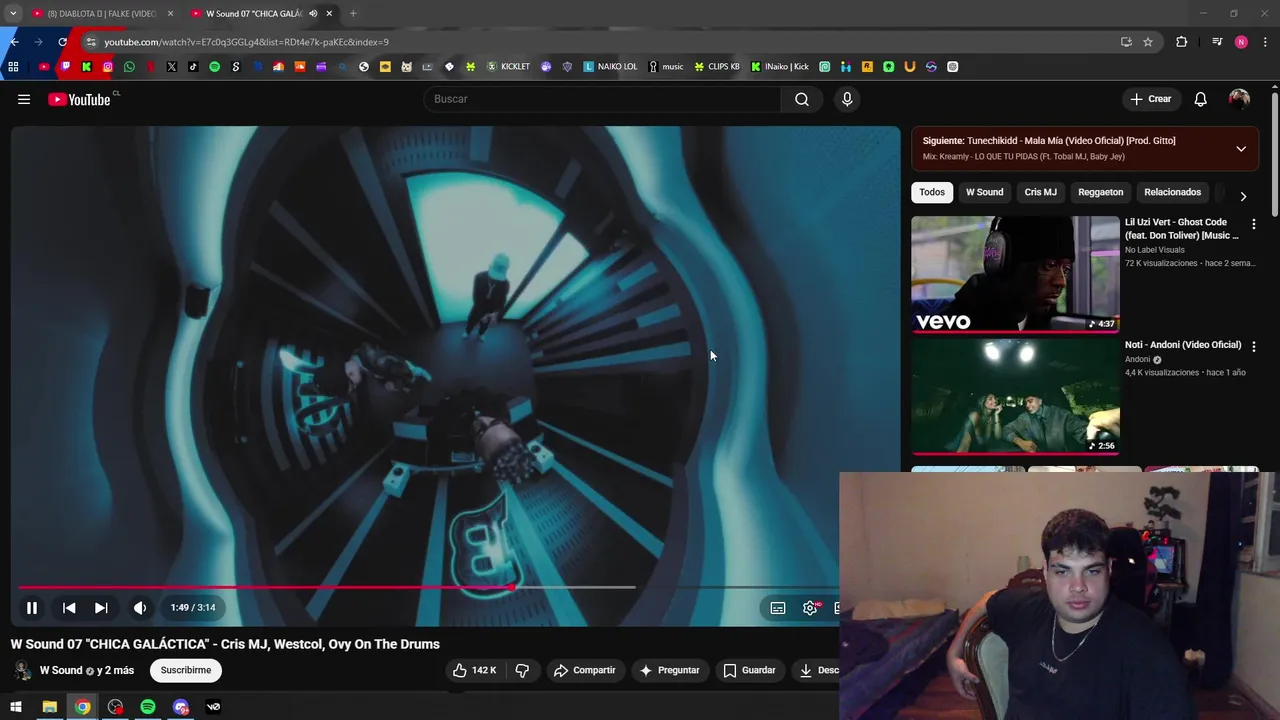1280x720 pixels.
Task: Select the W Sound filter chip
Action: 984,192
